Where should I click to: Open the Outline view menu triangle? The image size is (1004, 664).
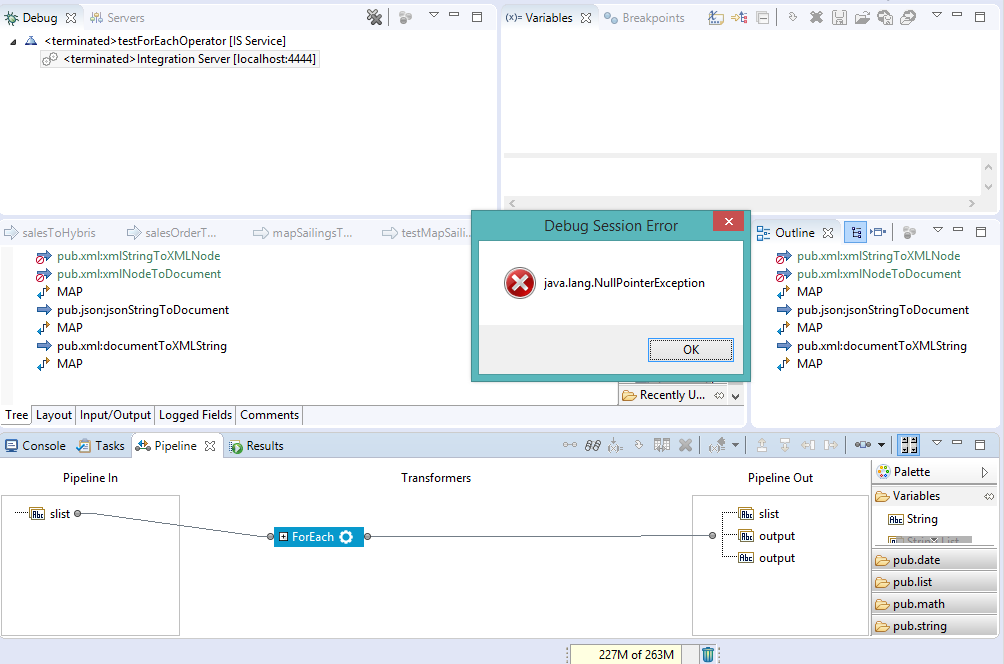click(937, 229)
